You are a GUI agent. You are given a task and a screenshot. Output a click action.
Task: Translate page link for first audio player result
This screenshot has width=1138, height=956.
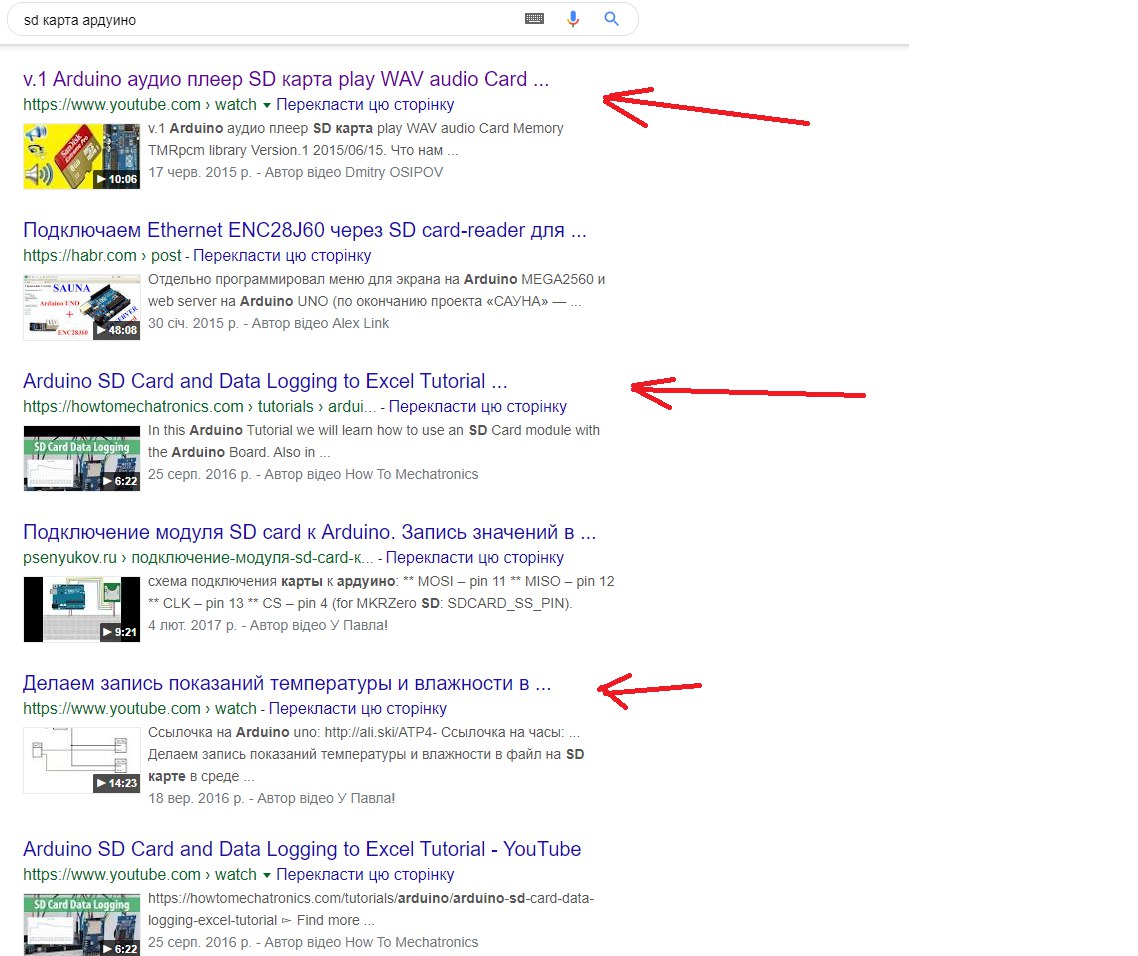pos(365,105)
